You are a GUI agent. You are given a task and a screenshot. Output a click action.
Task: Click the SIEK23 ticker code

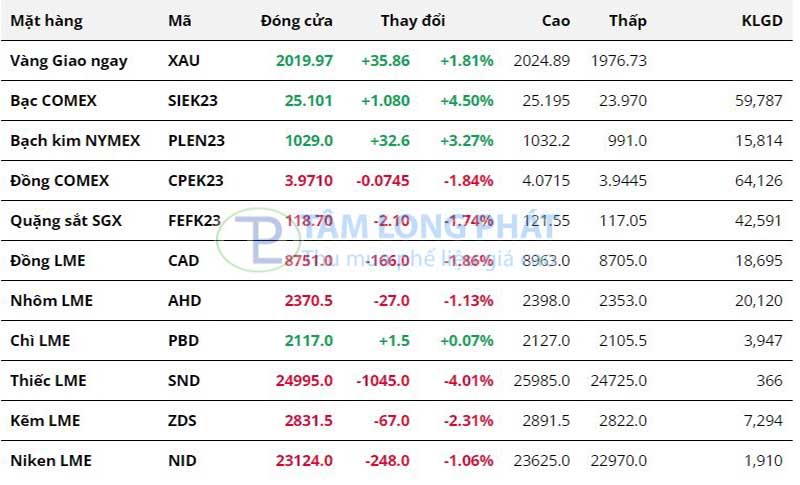(193, 101)
